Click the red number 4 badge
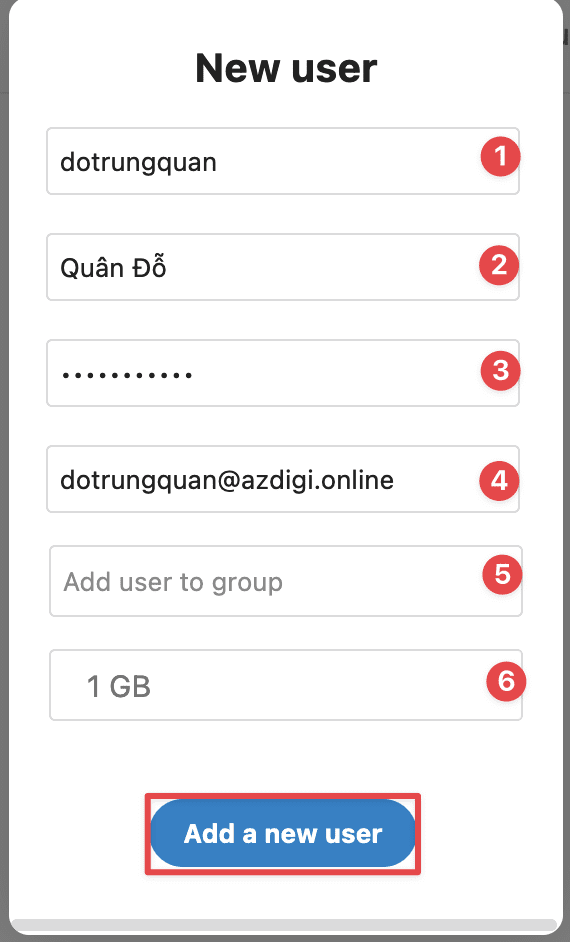The width and height of the screenshot is (570, 942). click(499, 481)
